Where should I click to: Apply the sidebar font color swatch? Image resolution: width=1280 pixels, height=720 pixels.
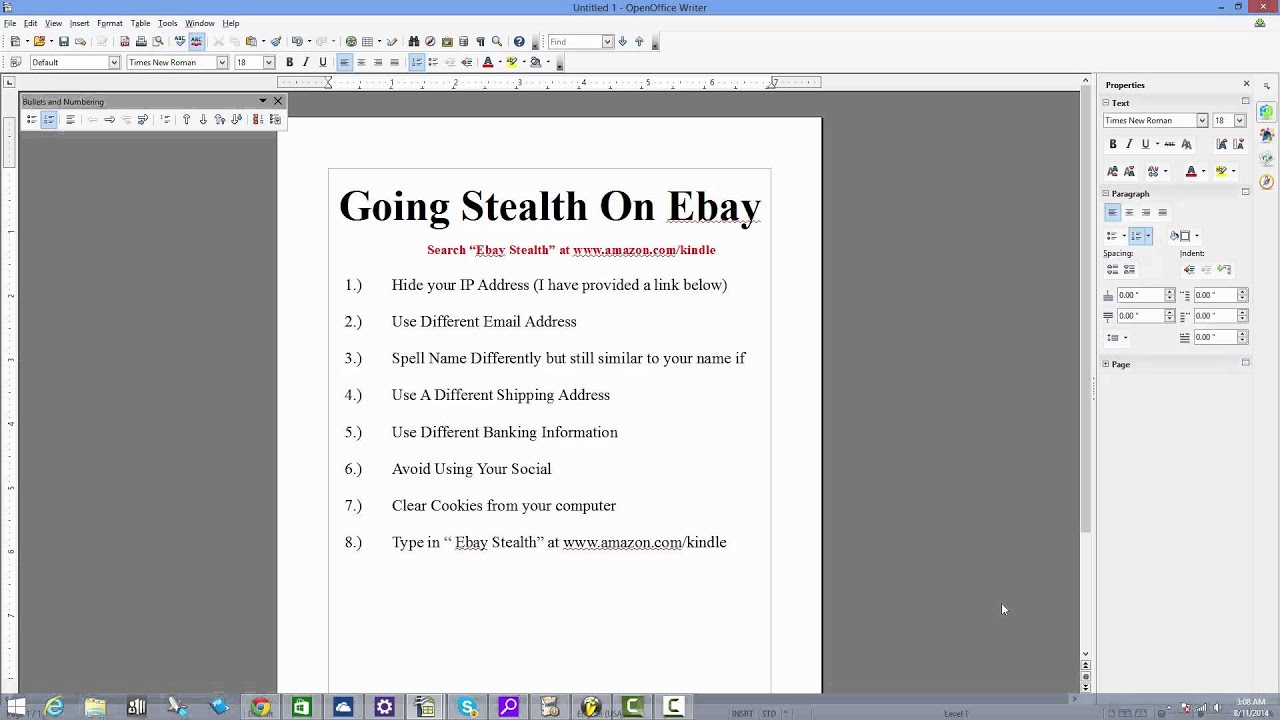[x=1191, y=172]
